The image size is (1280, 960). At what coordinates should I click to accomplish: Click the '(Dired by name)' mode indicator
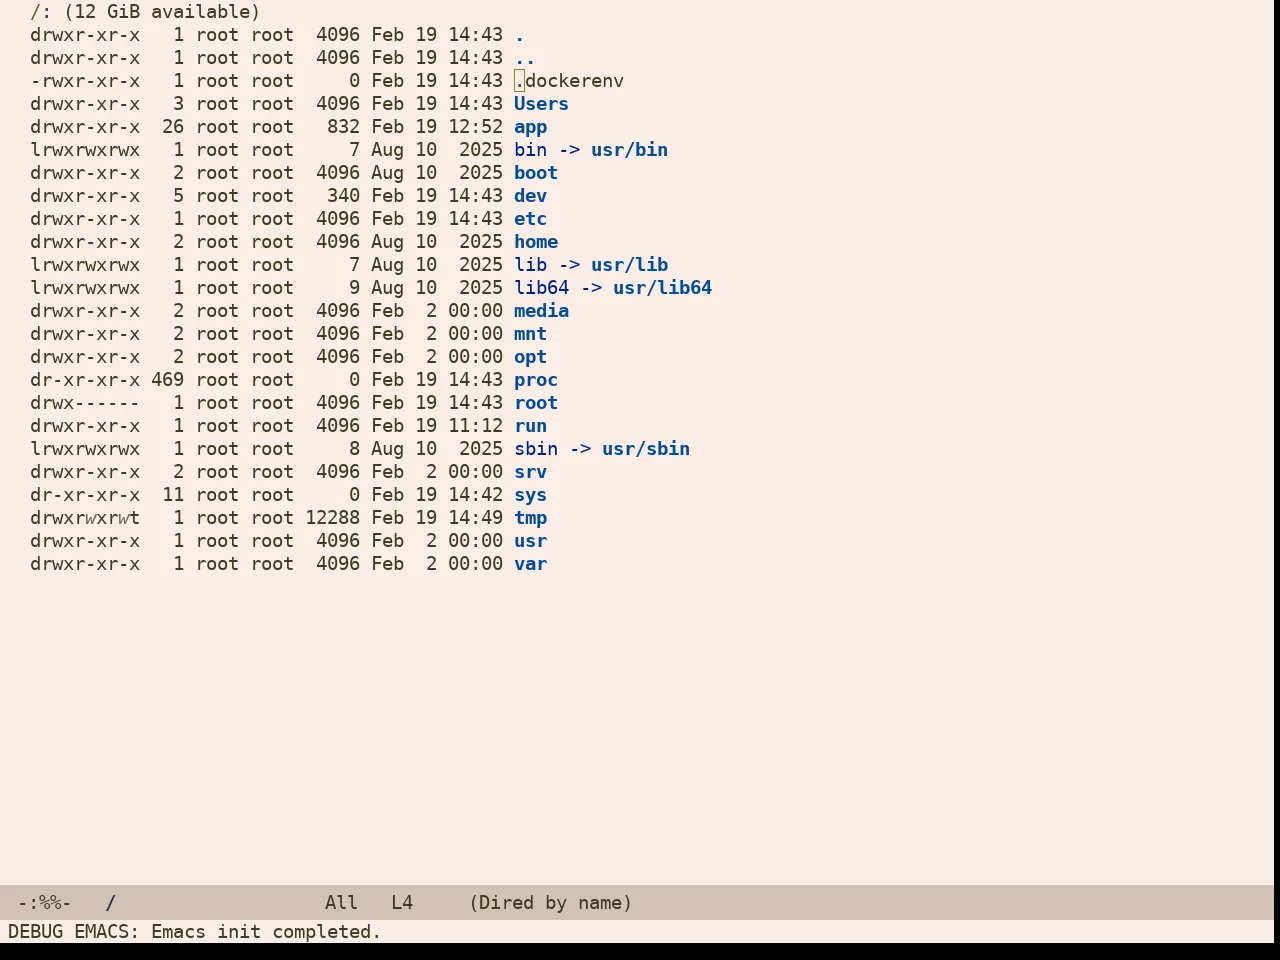pyautogui.click(x=551, y=903)
